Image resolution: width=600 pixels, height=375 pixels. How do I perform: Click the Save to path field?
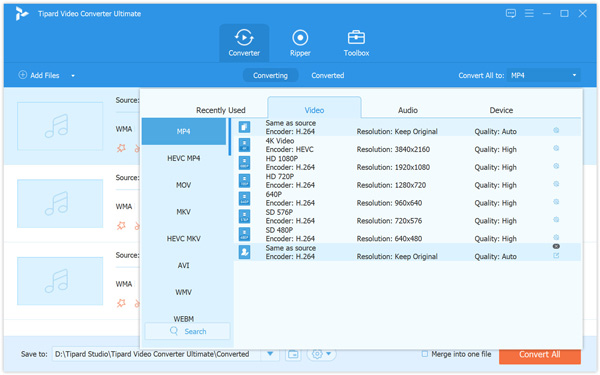tap(157, 354)
